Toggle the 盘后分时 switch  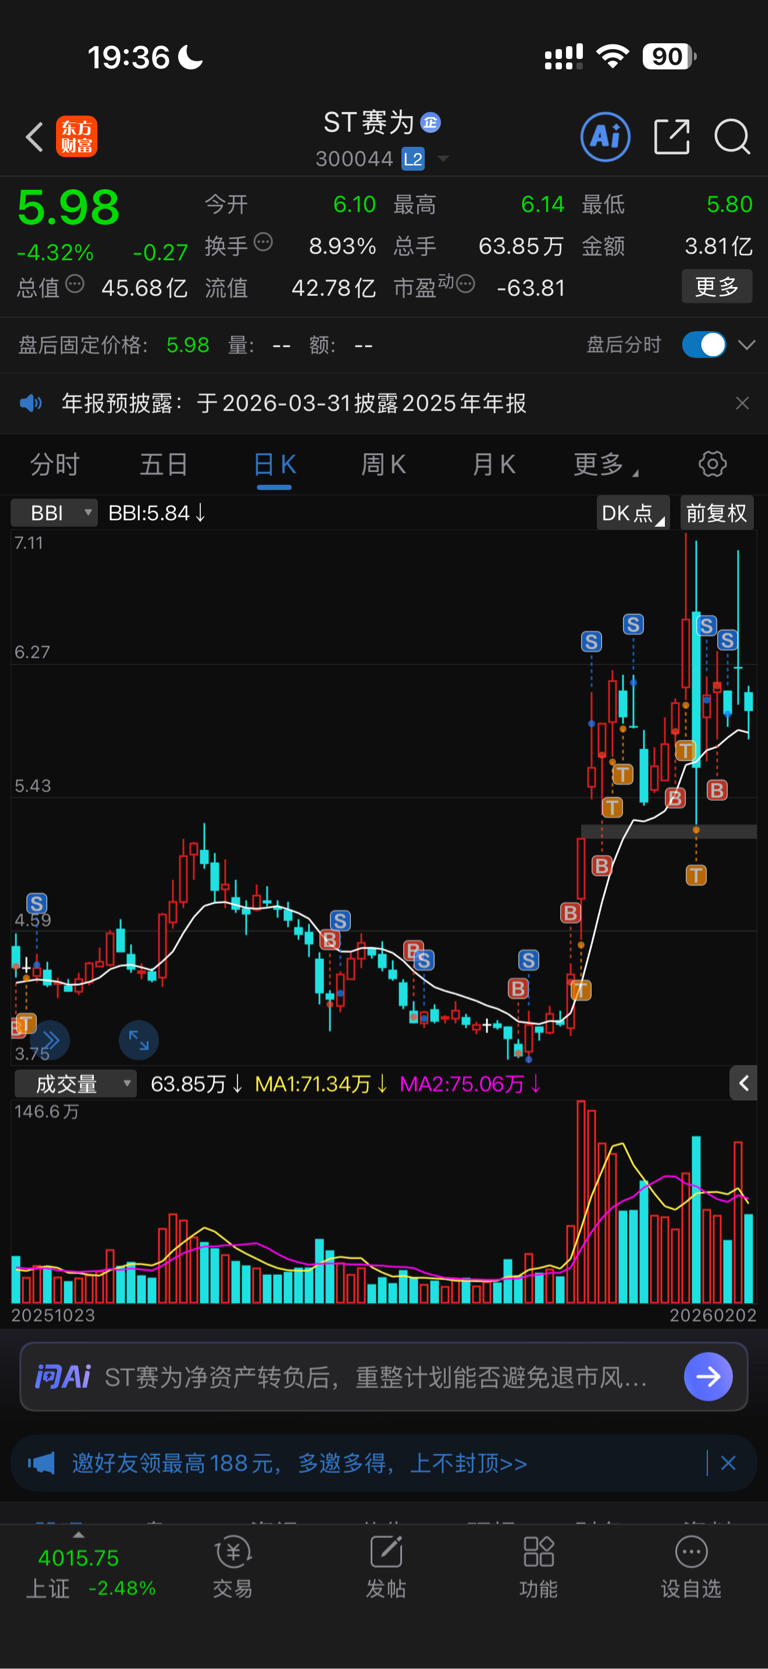pyautogui.click(x=704, y=345)
